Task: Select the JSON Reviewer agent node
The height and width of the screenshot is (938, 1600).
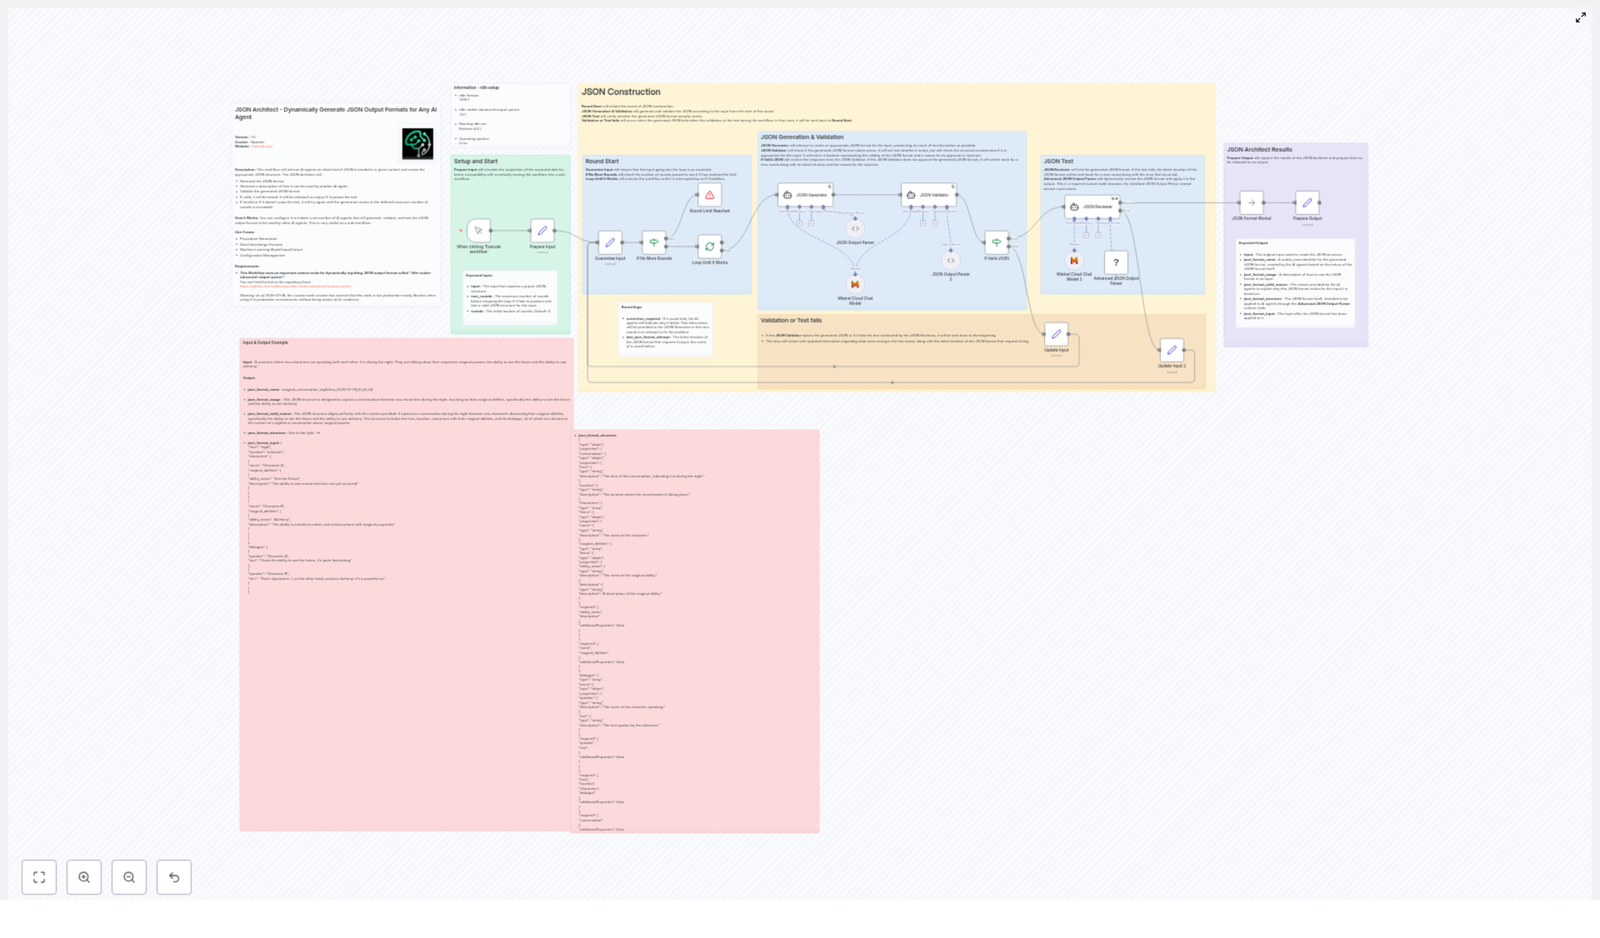Action: 1091,206
